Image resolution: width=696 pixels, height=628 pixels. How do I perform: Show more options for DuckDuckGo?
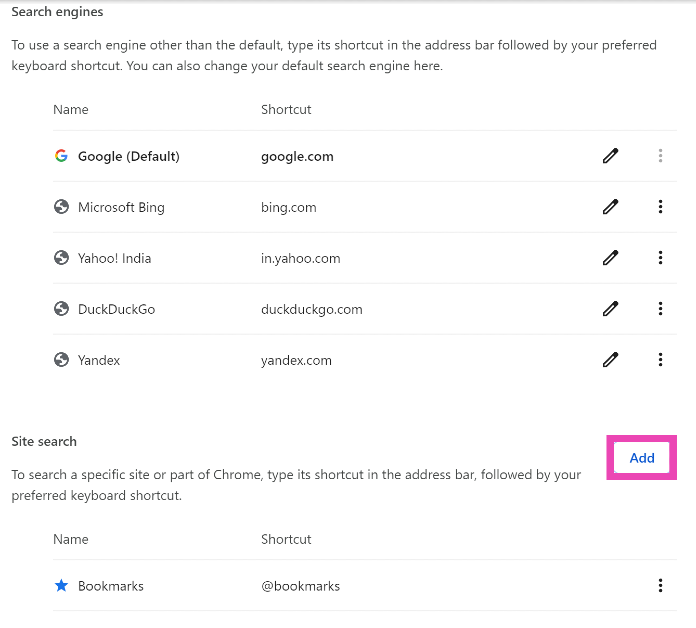coord(660,309)
